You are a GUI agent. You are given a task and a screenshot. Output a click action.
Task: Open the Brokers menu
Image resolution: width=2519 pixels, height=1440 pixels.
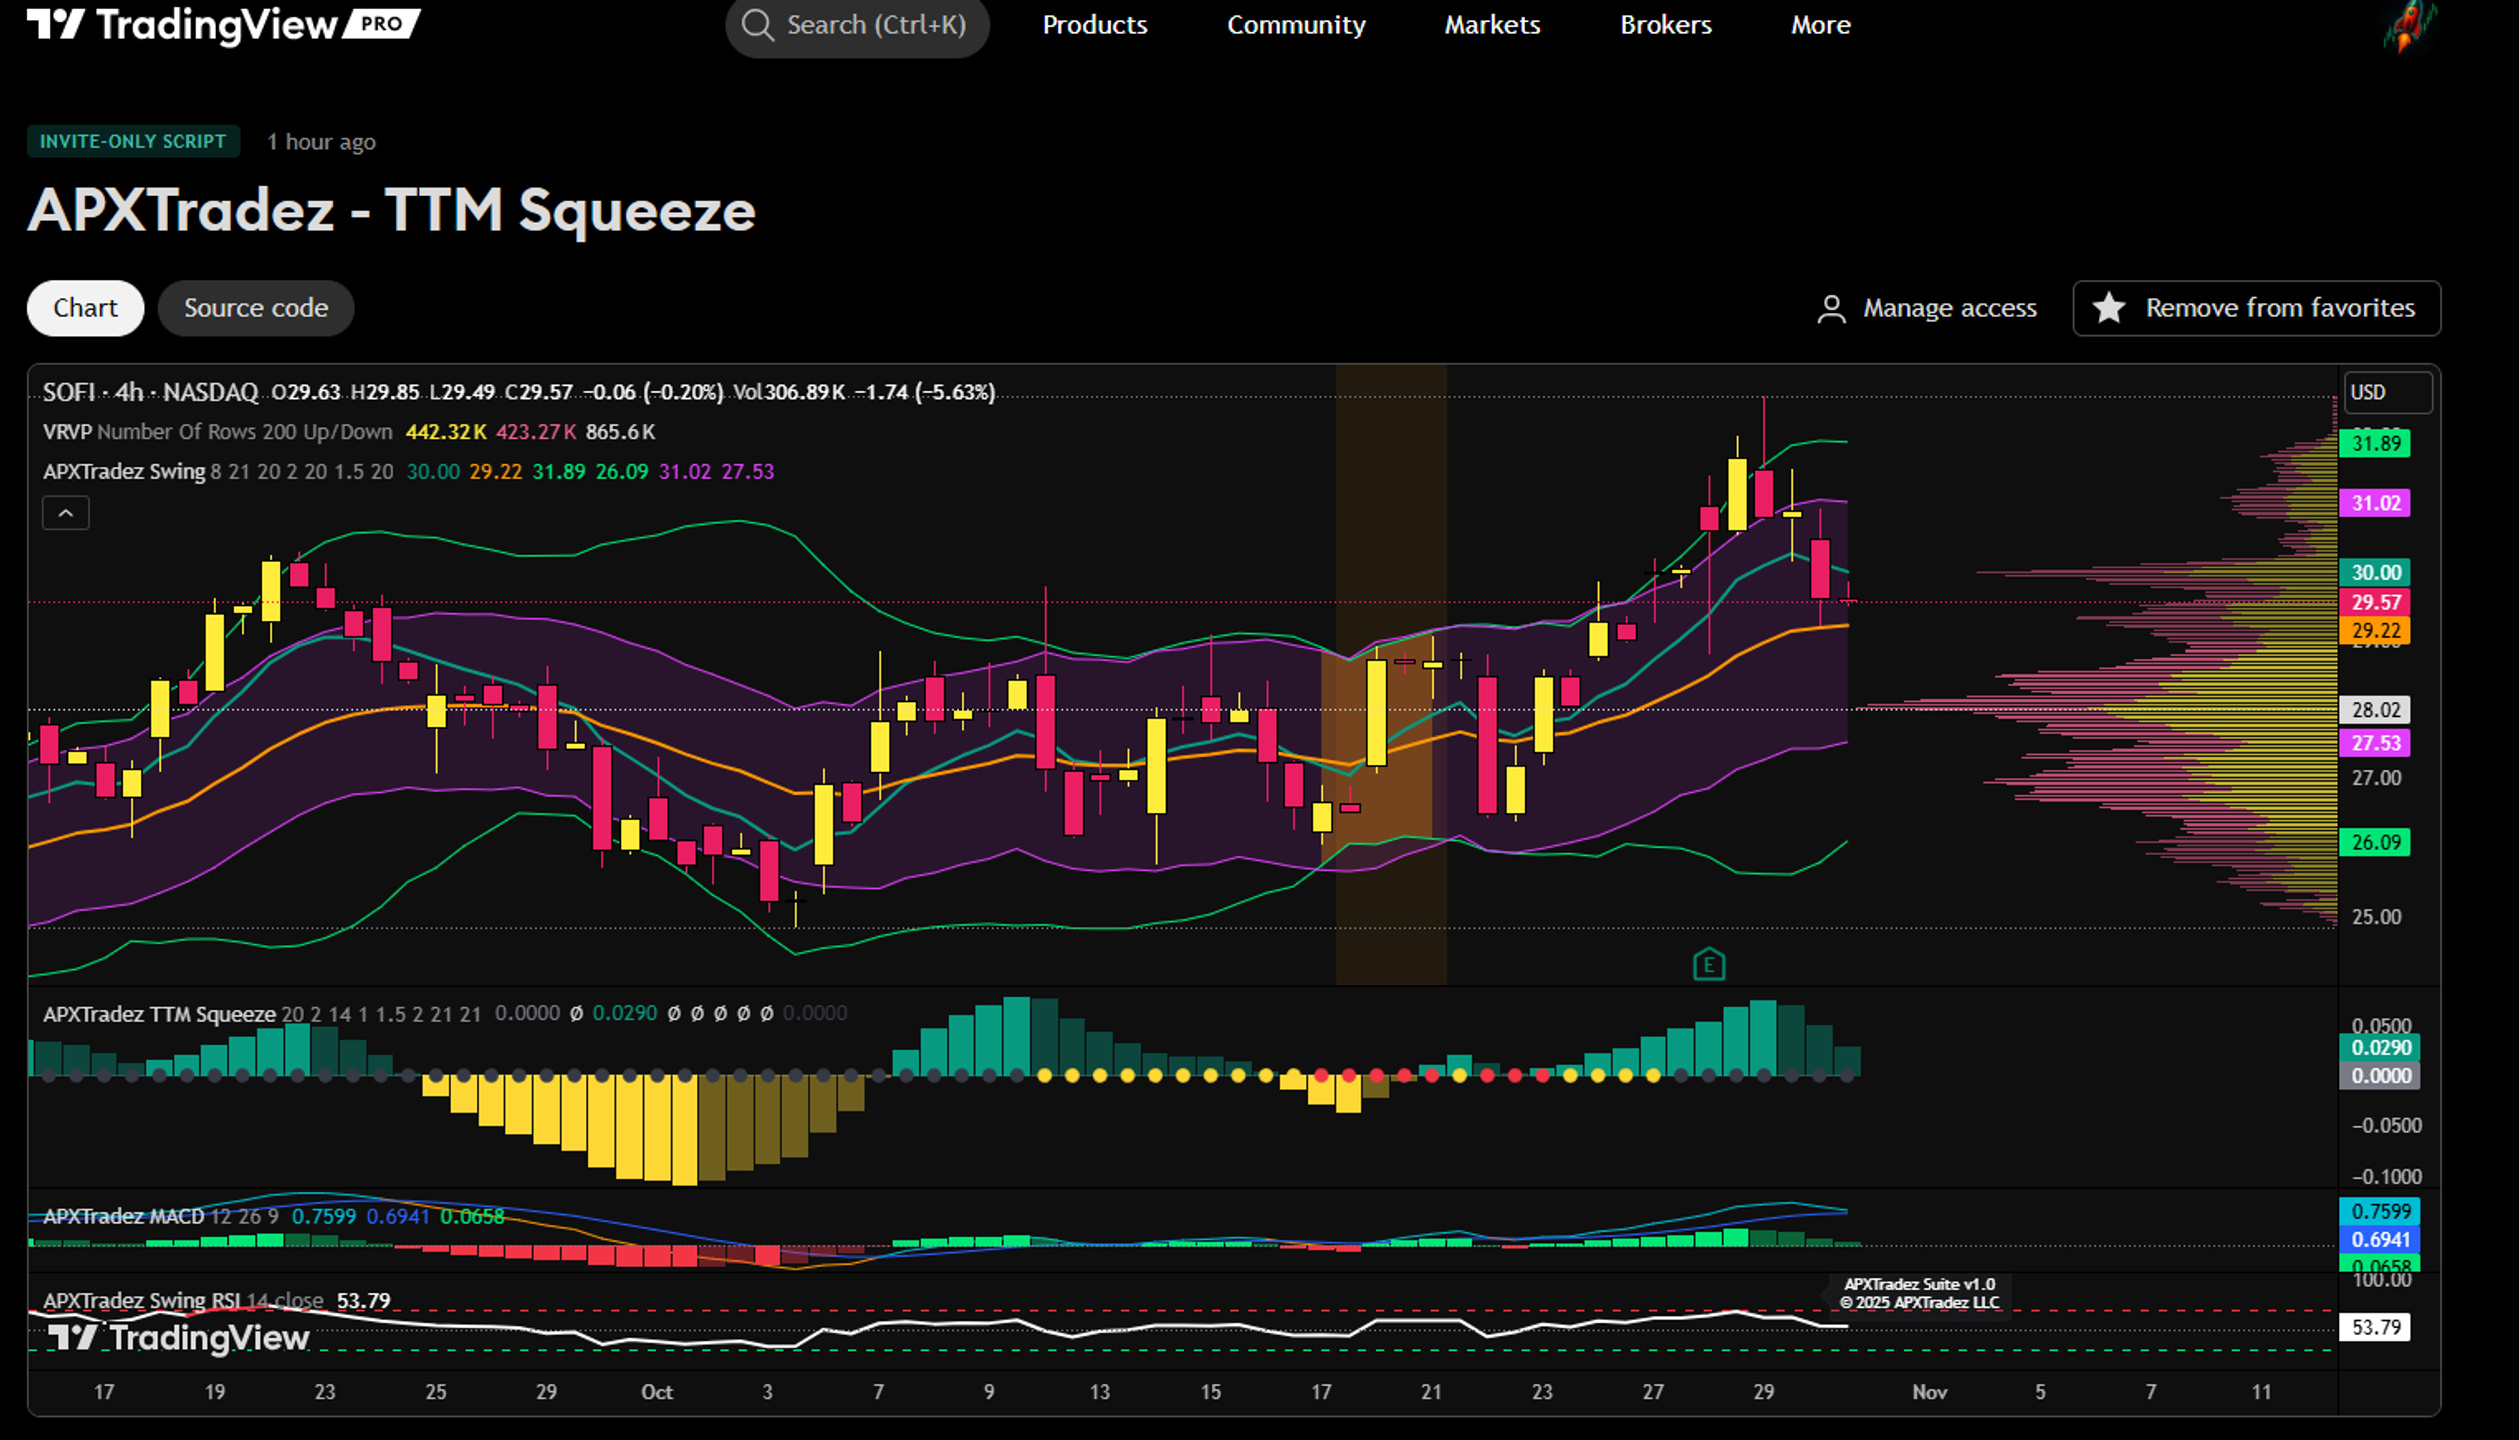point(1666,25)
